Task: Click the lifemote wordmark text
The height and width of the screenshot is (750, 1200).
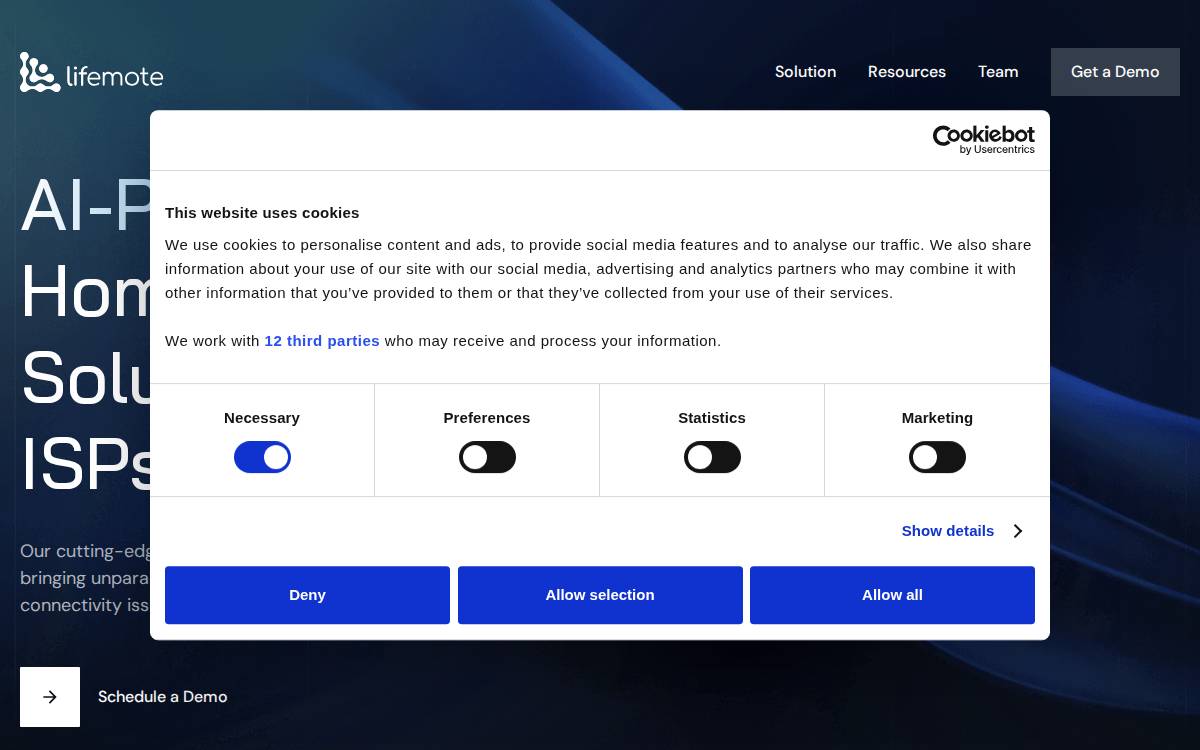Action: pos(115,75)
